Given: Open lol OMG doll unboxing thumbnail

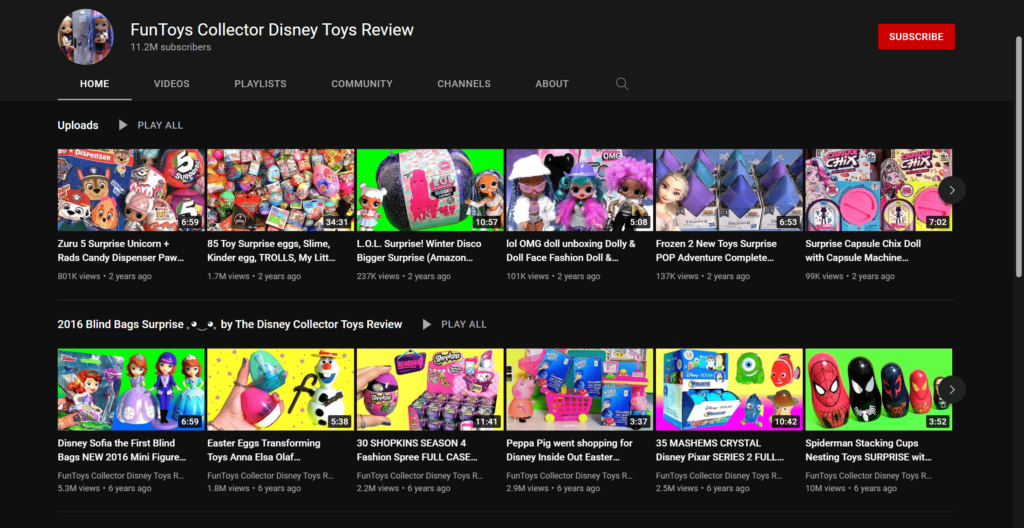Looking at the screenshot, I should (580, 190).
